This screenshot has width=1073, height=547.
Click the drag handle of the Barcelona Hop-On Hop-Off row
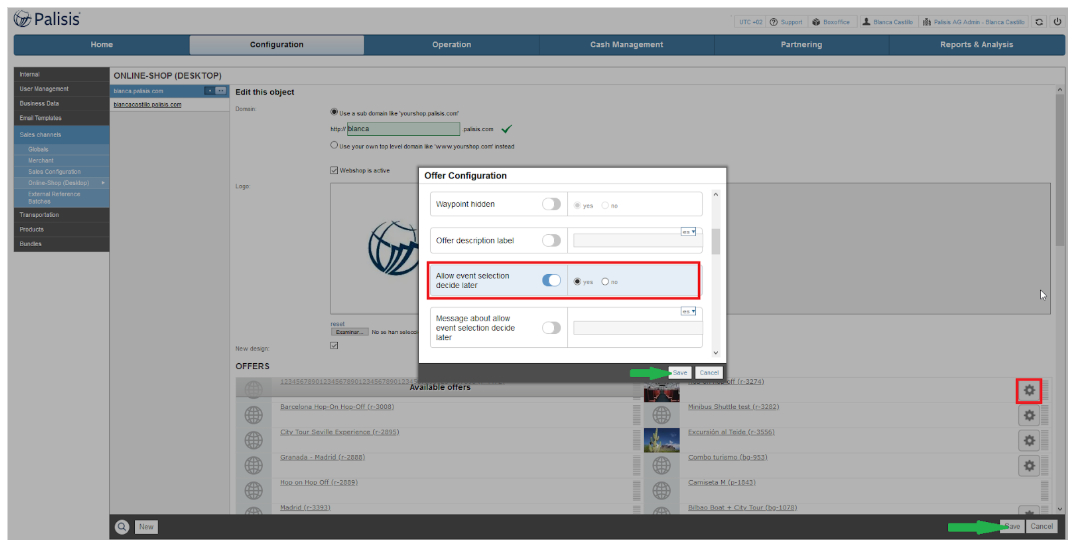[636, 415]
